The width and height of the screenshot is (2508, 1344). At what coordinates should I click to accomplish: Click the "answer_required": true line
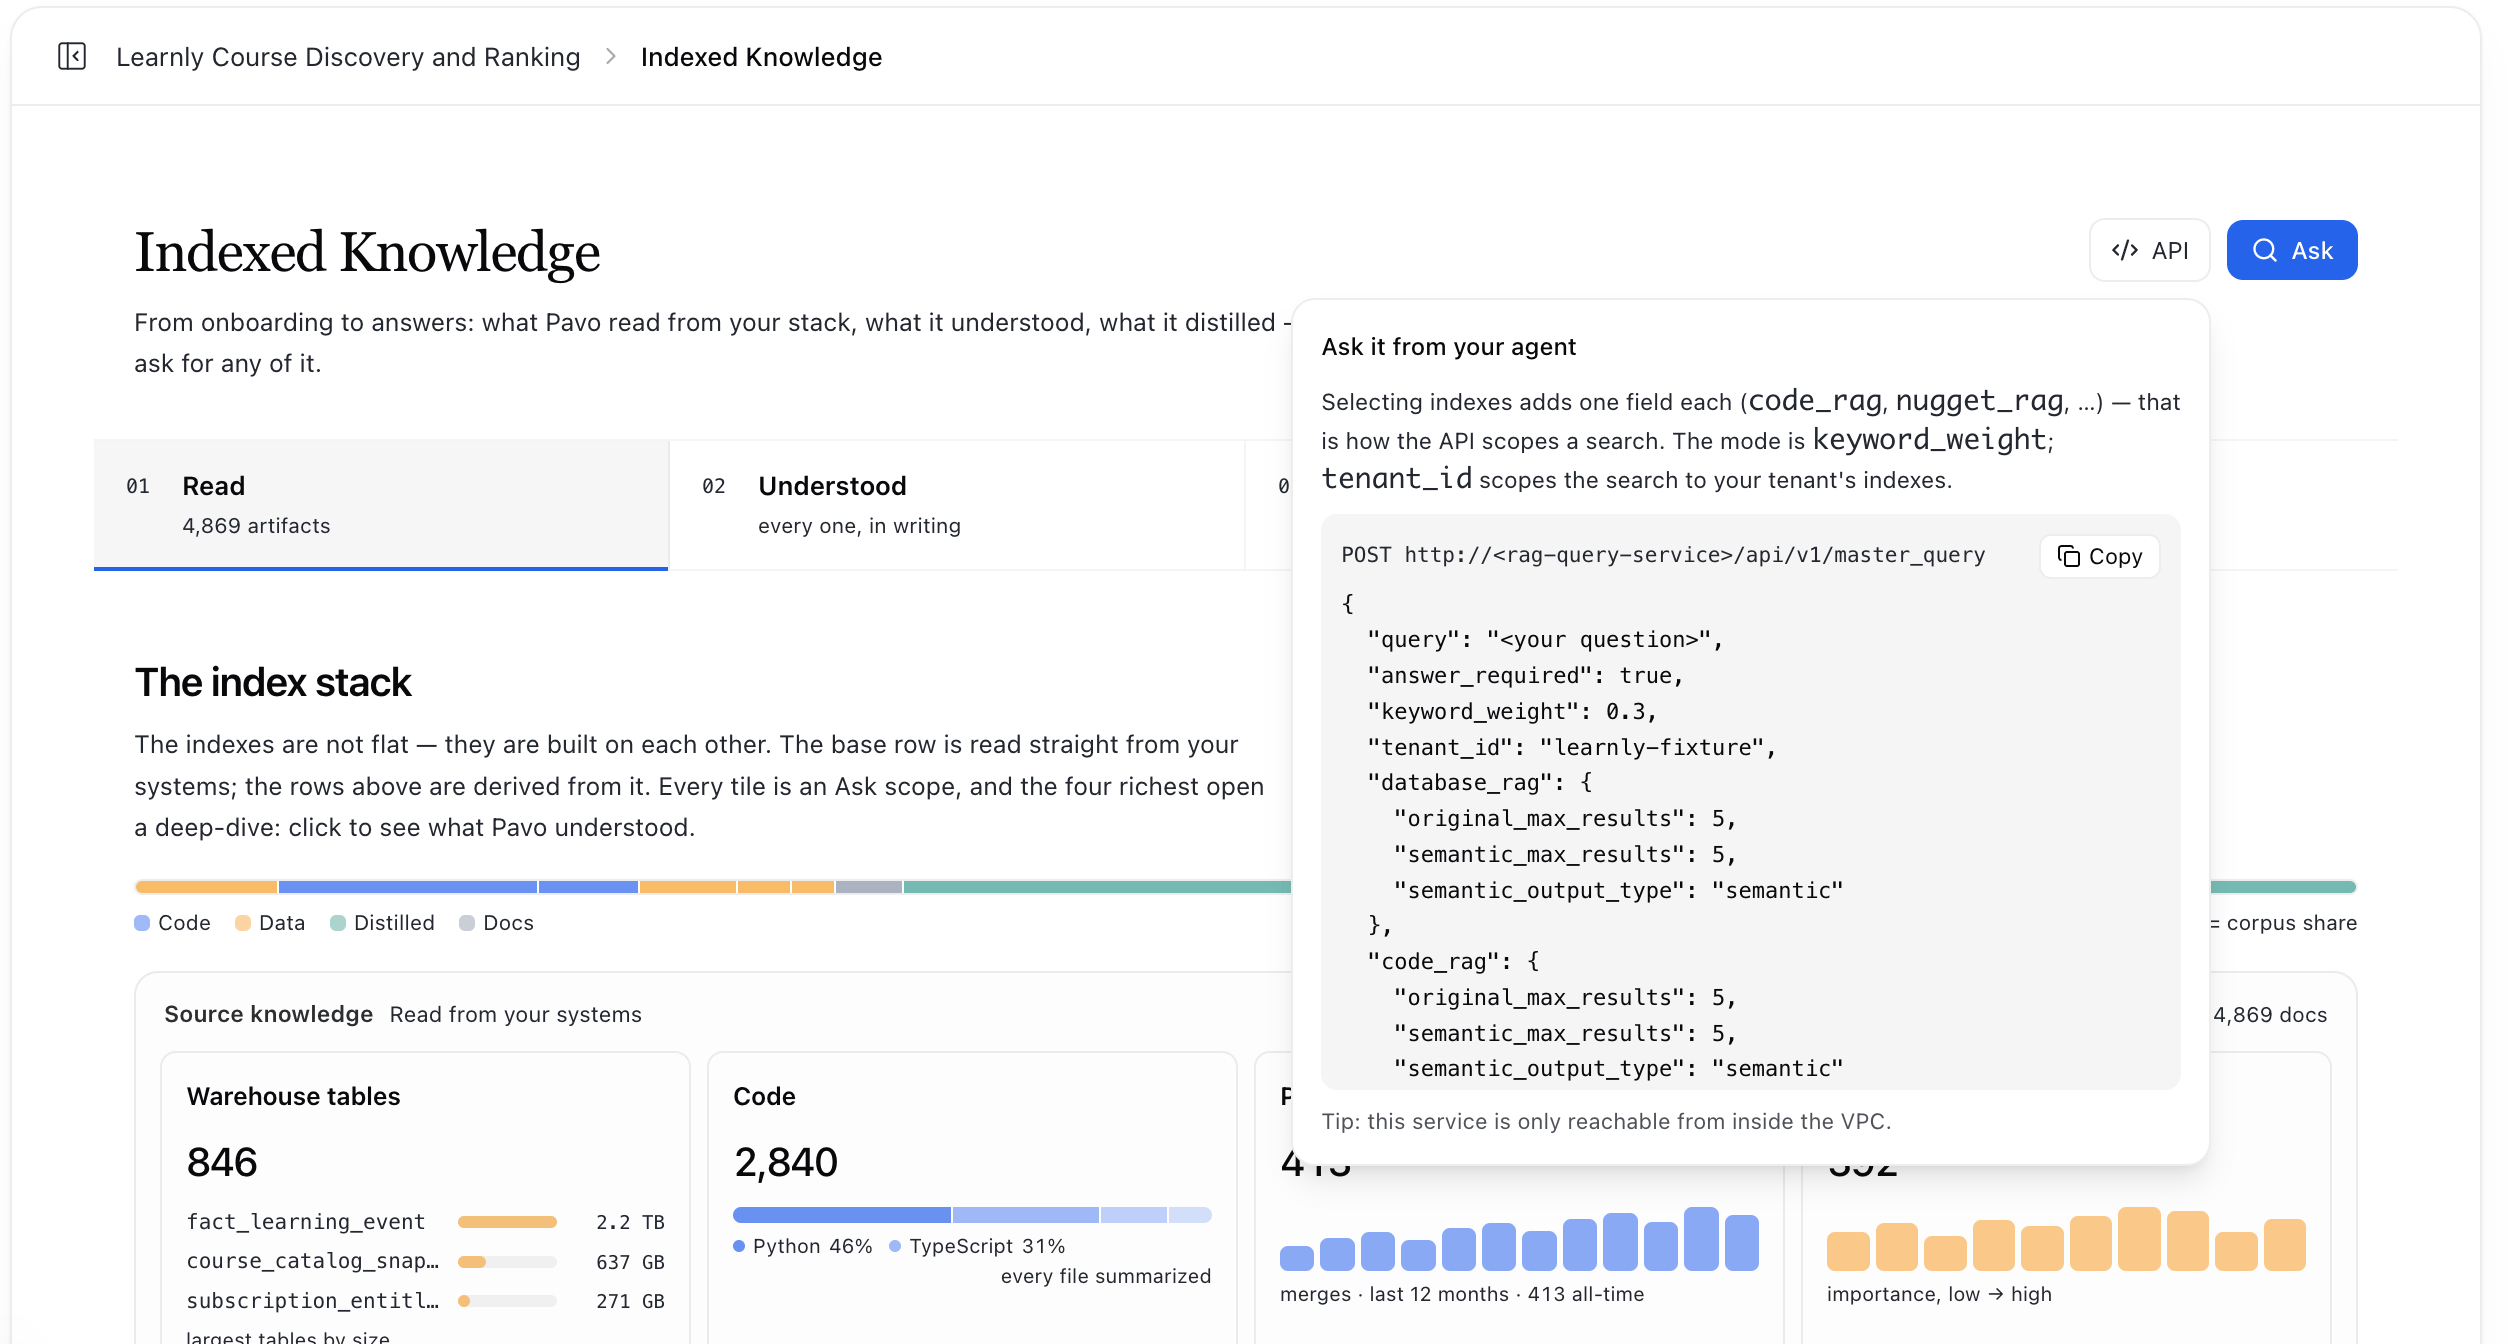1526,676
